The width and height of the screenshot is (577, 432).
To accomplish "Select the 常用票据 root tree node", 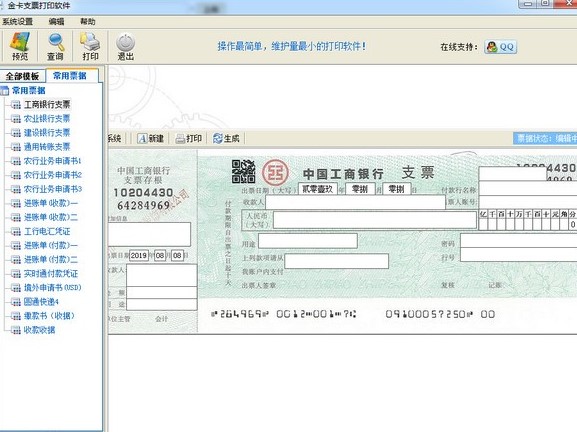I will point(29,91).
